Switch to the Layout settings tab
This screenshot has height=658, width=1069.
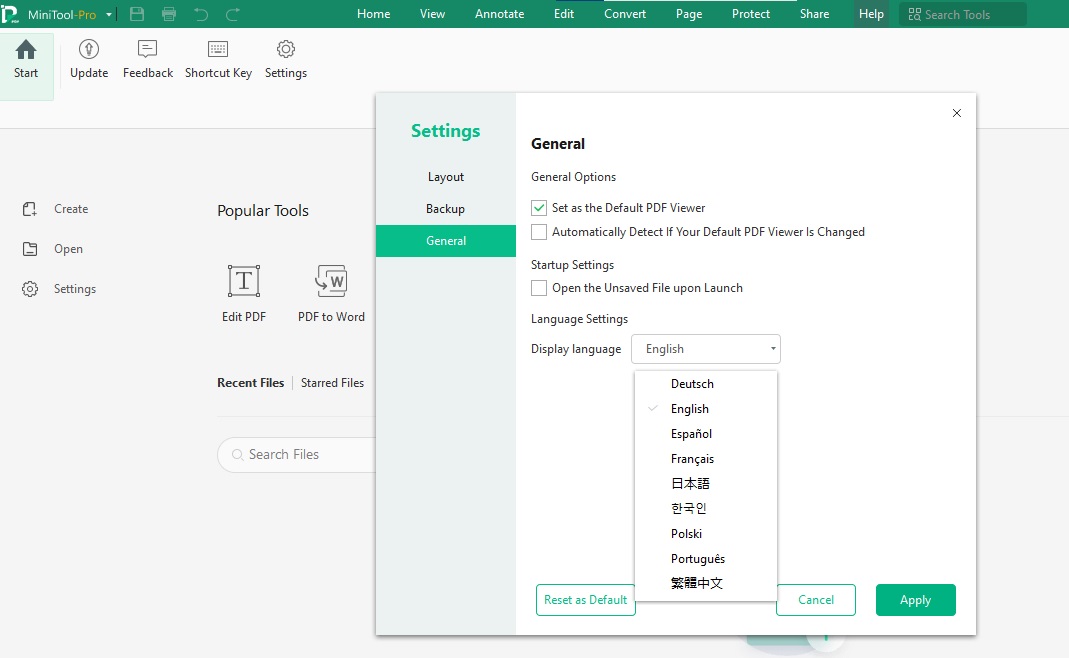coord(446,177)
